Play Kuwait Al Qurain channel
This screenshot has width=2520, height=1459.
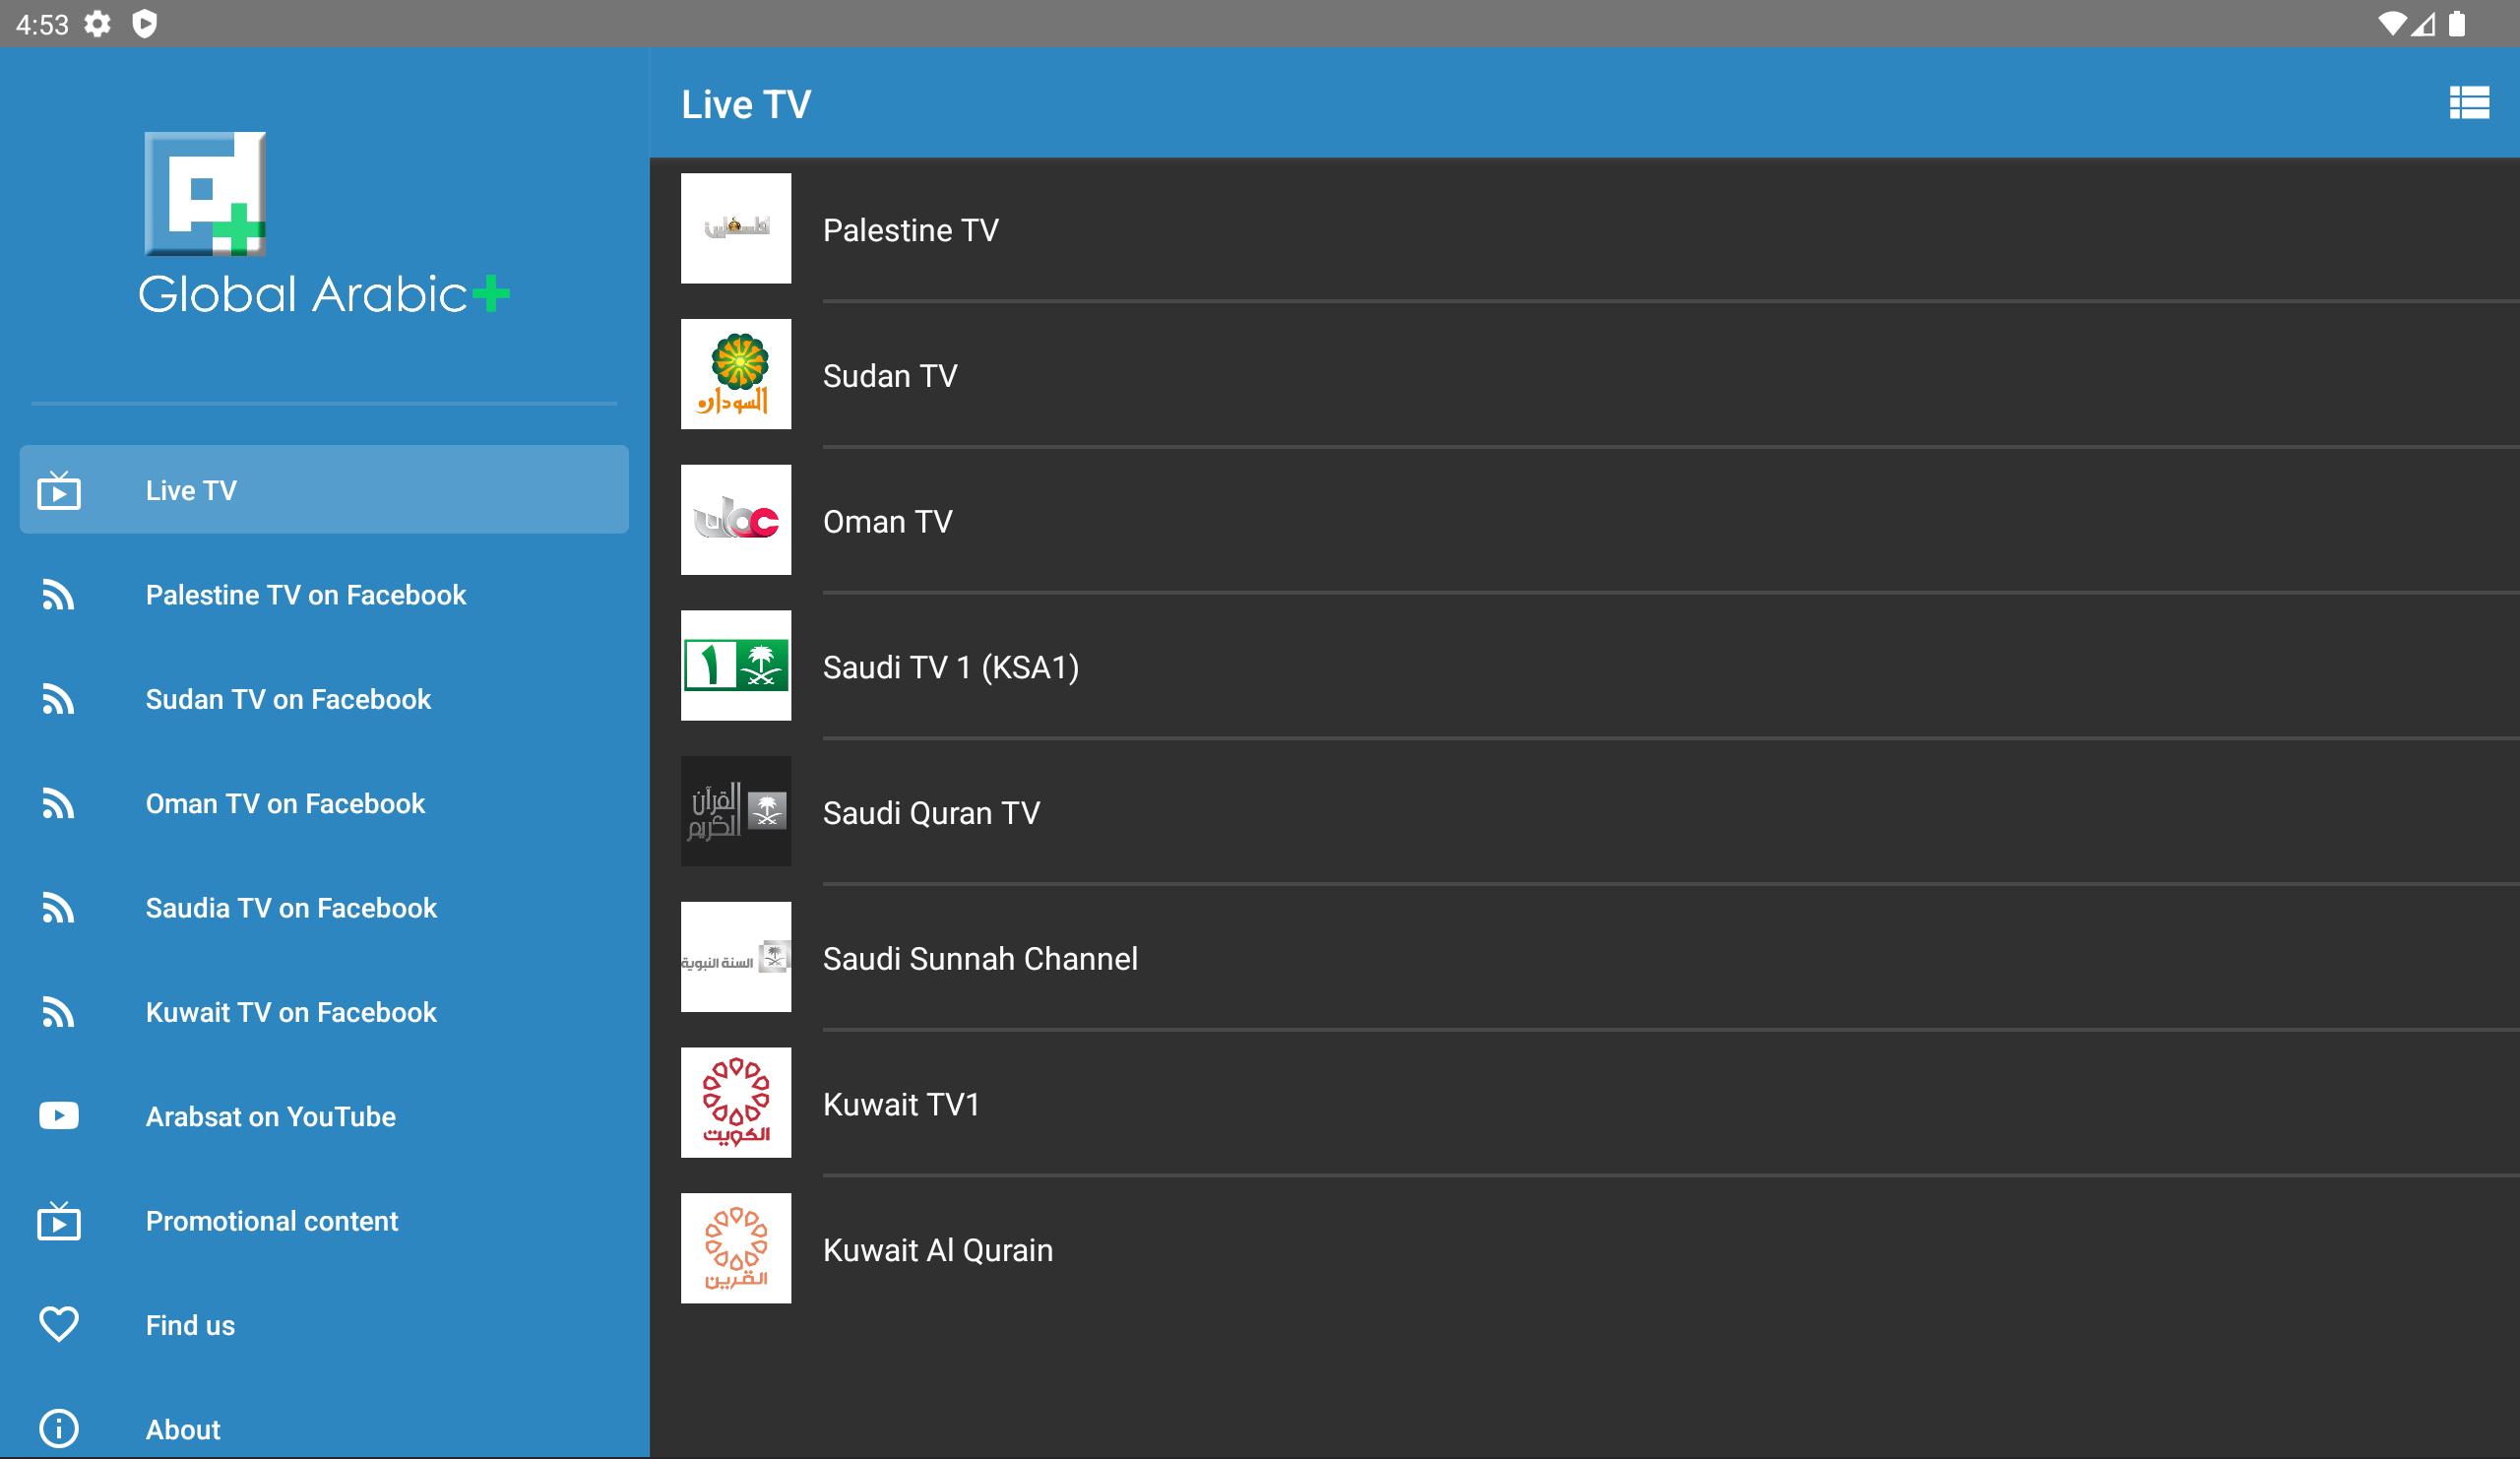[1585, 1249]
